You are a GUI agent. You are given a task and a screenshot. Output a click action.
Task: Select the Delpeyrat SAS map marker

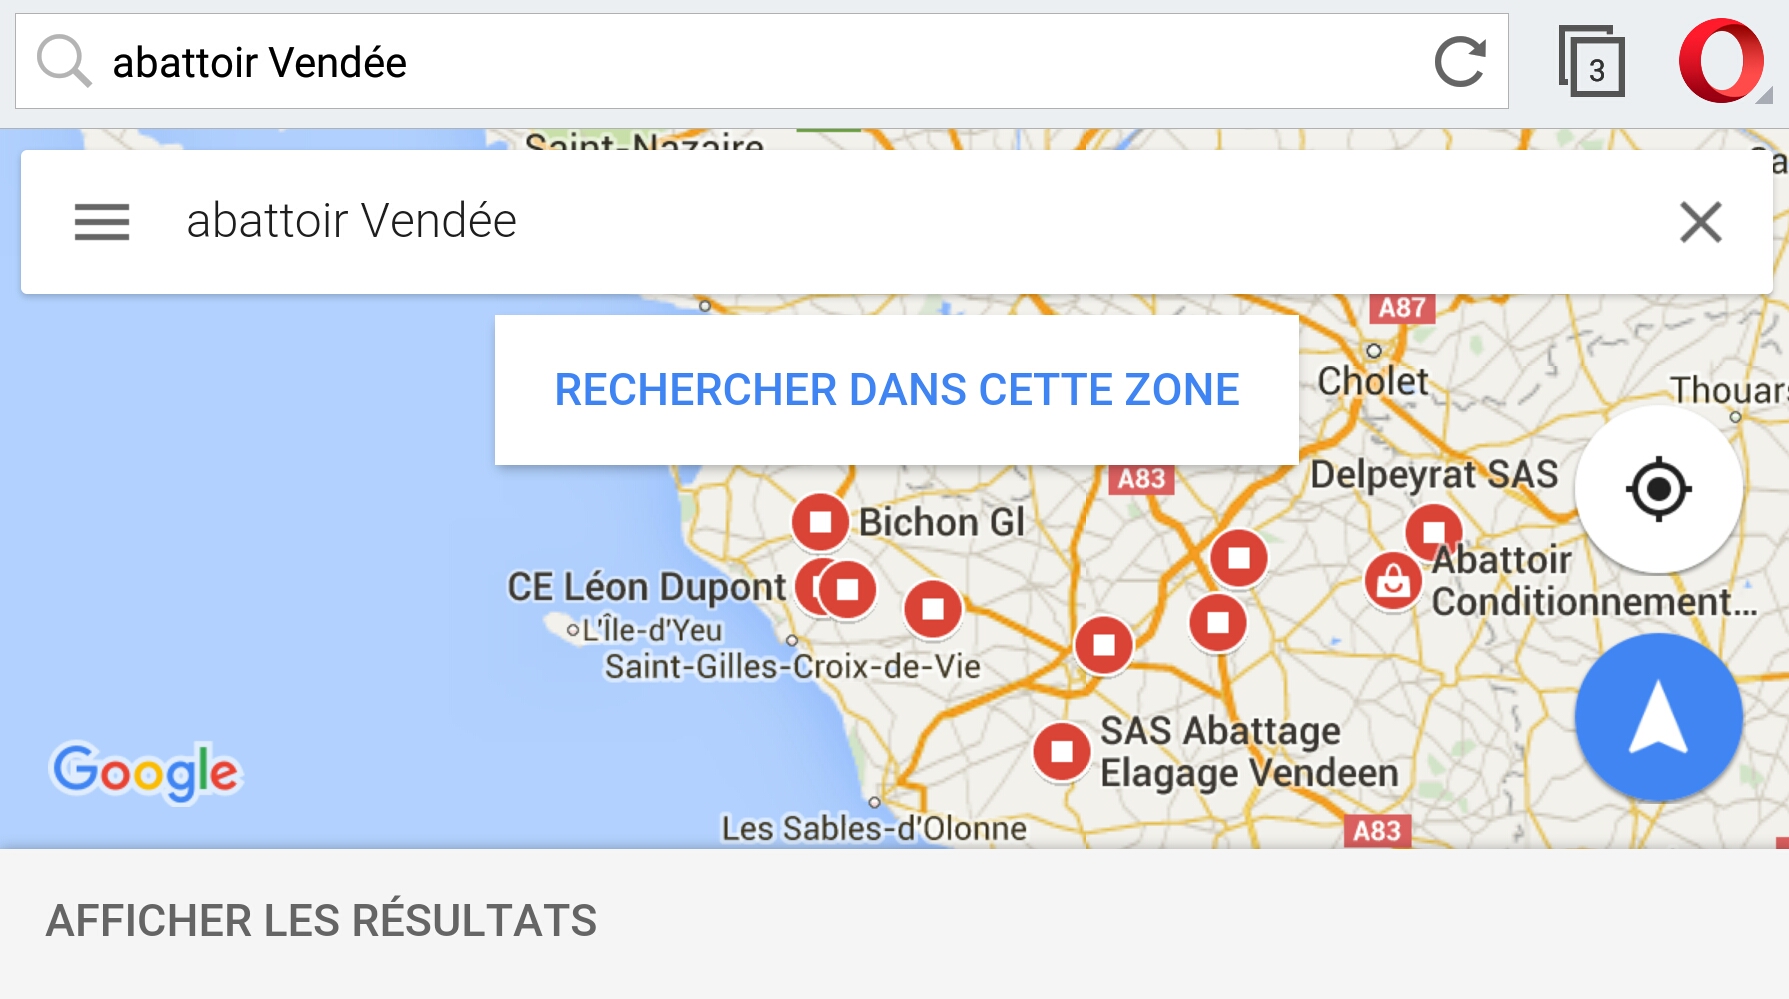click(x=1434, y=530)
